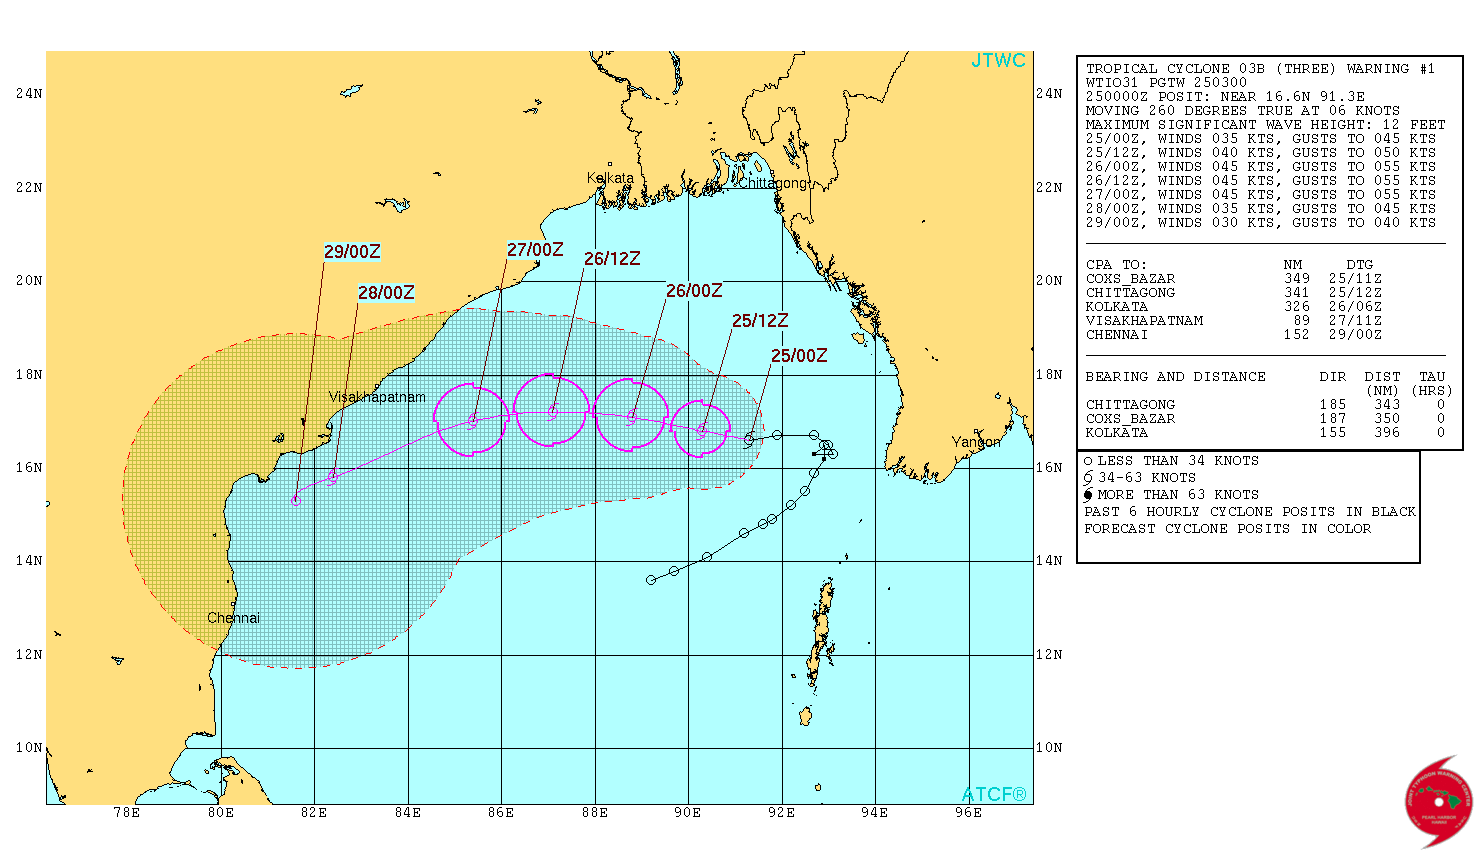Click the 'Less than 34 knots' legend symbol
The width and height of the screenshot is (1479, 856).
click(1089, 461)
